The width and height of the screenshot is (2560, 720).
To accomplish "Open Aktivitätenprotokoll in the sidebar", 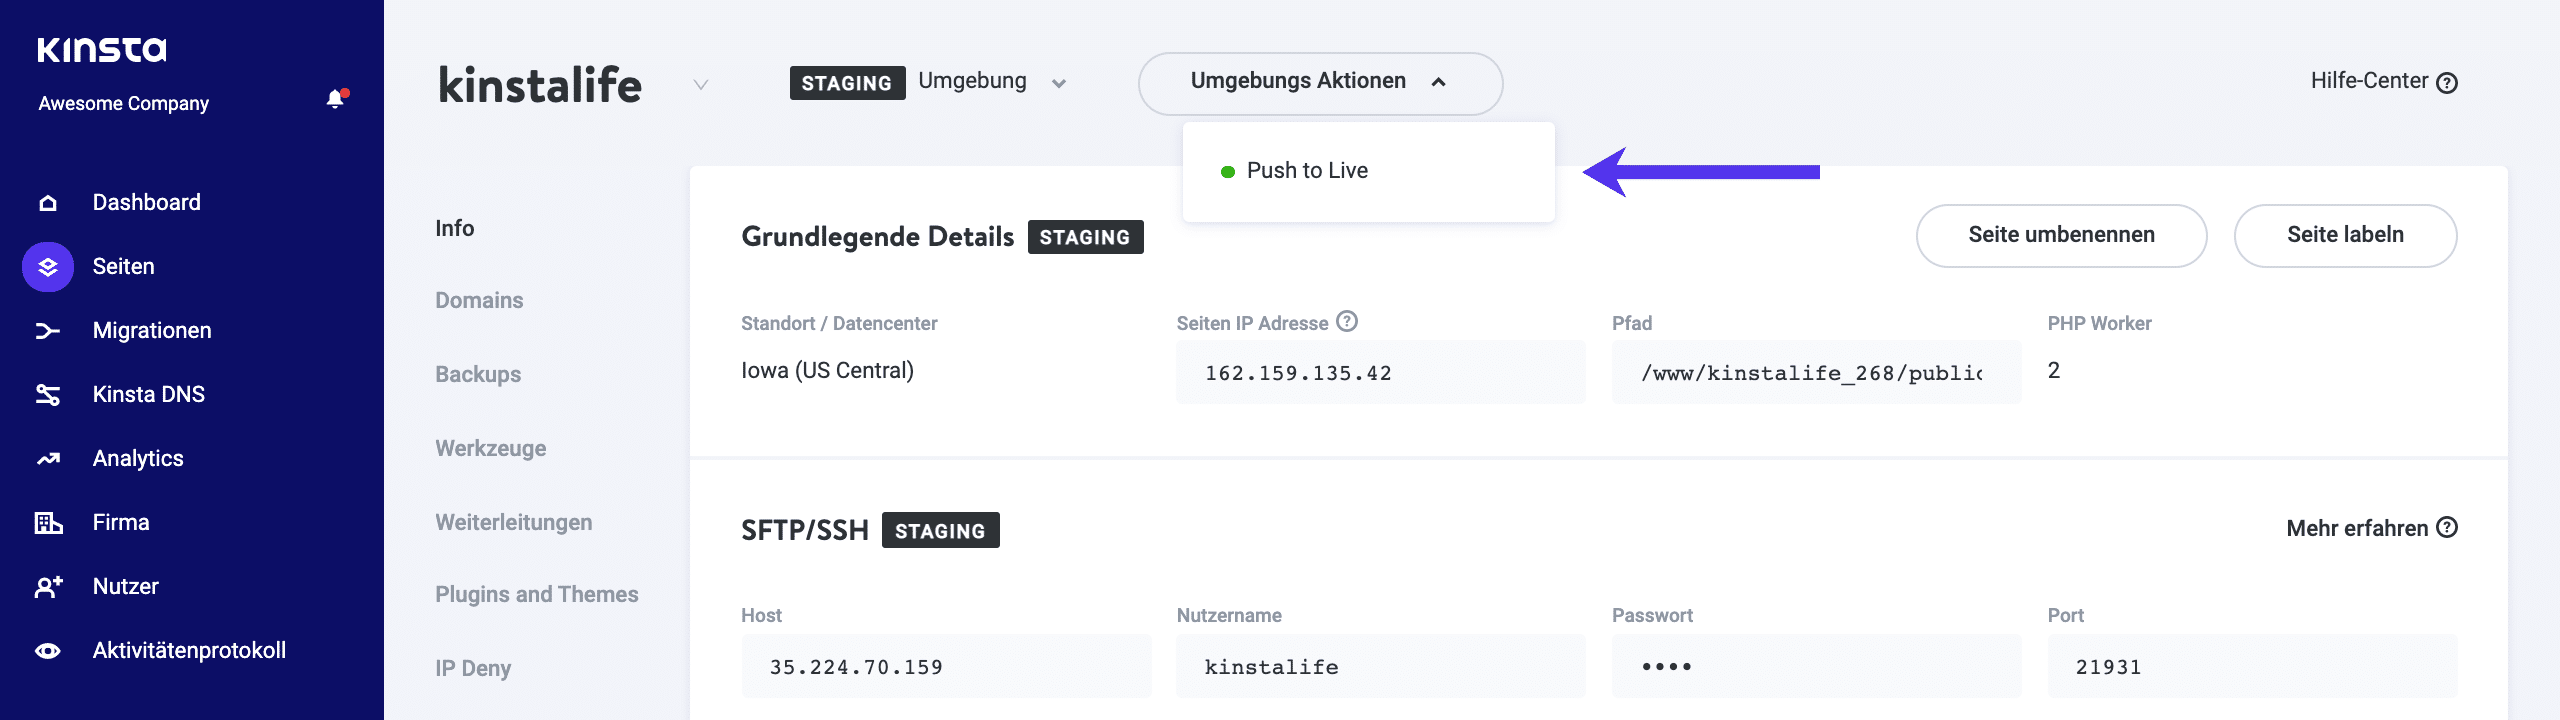I will [x=189, y=650].
